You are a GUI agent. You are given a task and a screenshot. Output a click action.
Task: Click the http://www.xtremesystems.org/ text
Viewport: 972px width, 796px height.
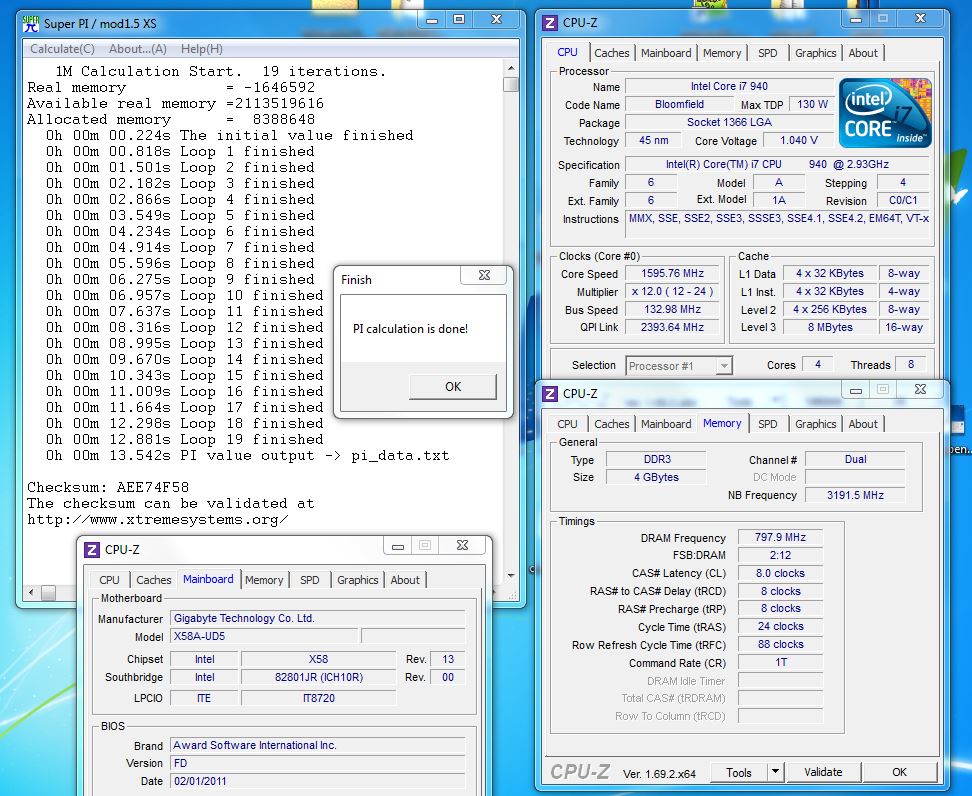pos(157,520)
